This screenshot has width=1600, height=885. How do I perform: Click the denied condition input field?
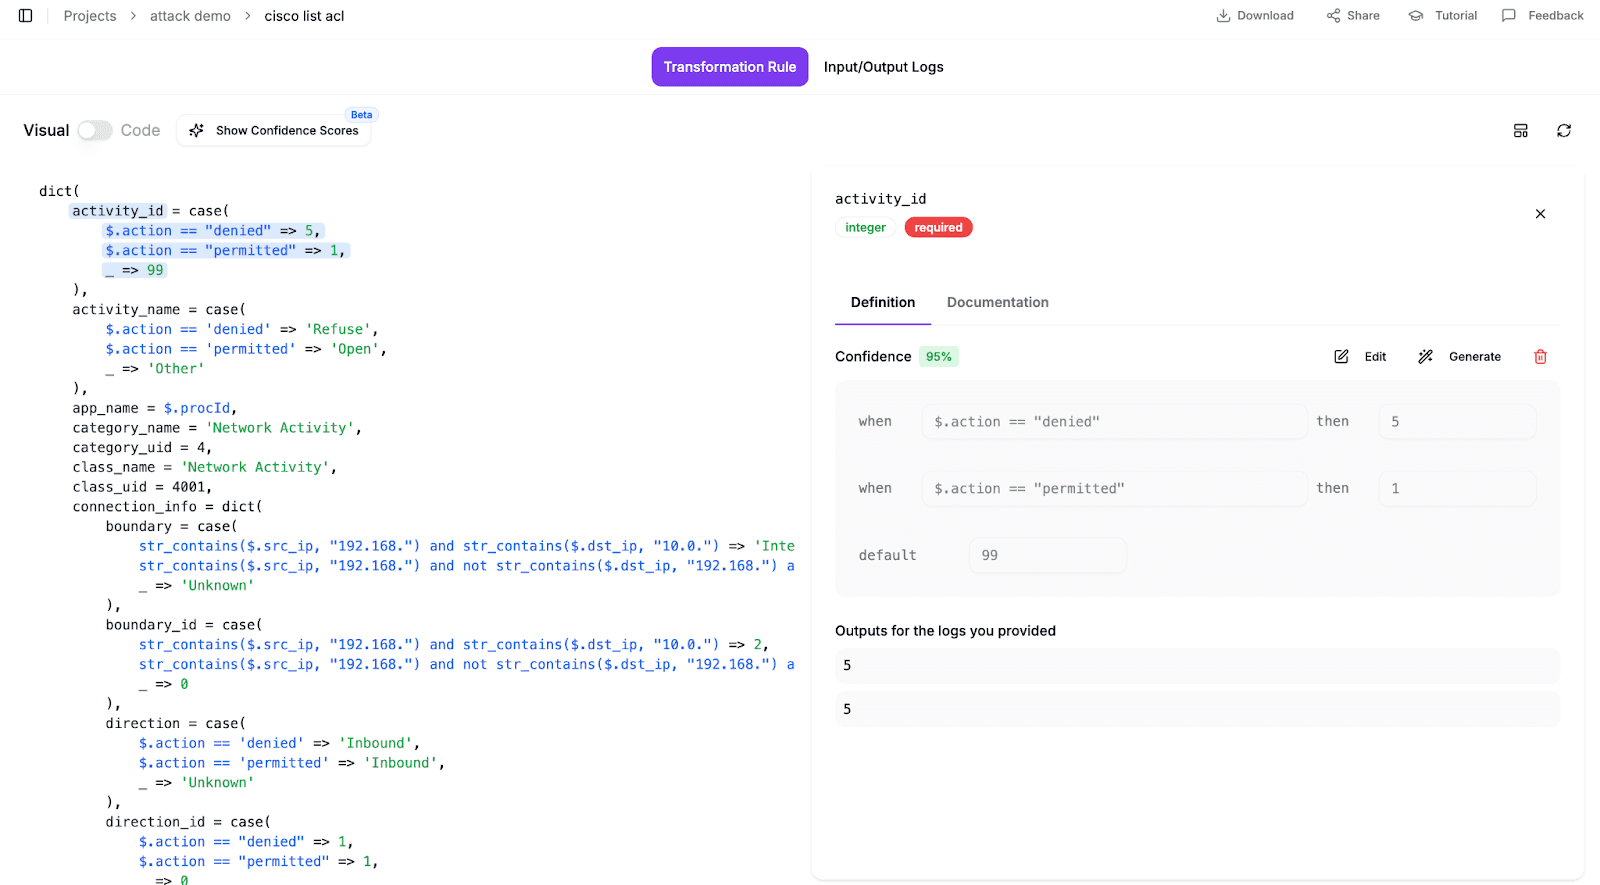point(1114,422)
